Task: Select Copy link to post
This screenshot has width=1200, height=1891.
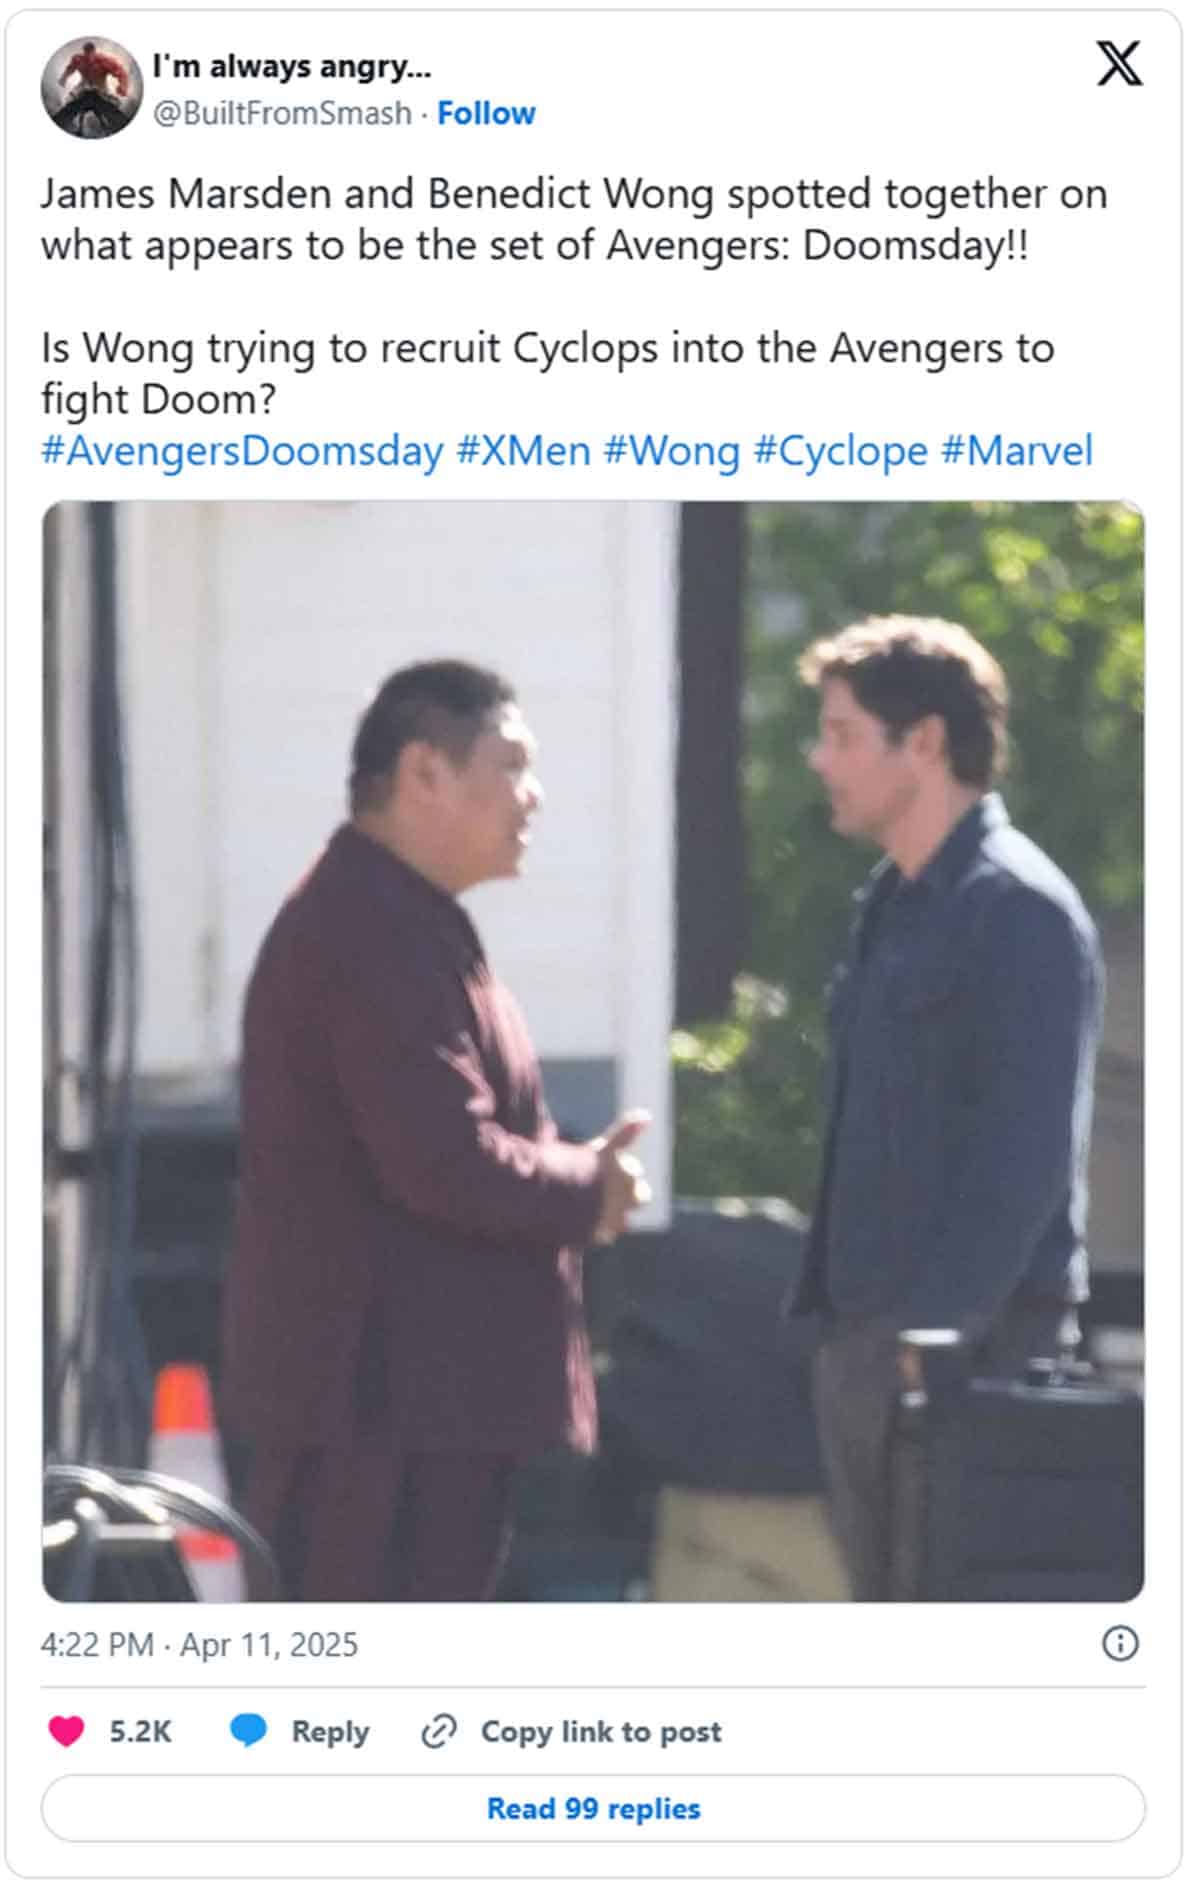Action: (x=601, y=1731)
